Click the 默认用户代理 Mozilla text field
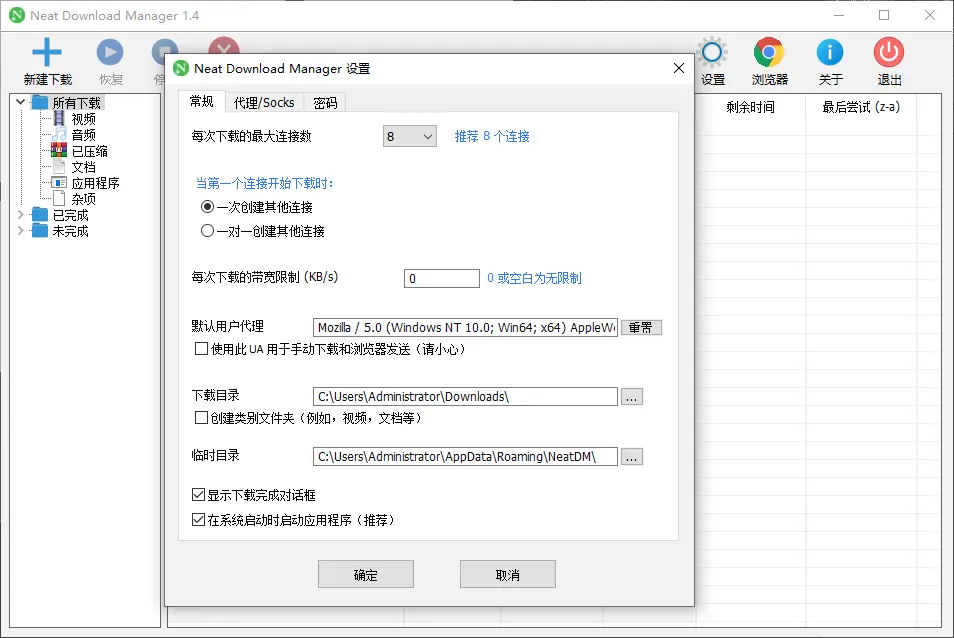This screenshot has width=954, height=638. pyautogui.click(x=465, y=327)
